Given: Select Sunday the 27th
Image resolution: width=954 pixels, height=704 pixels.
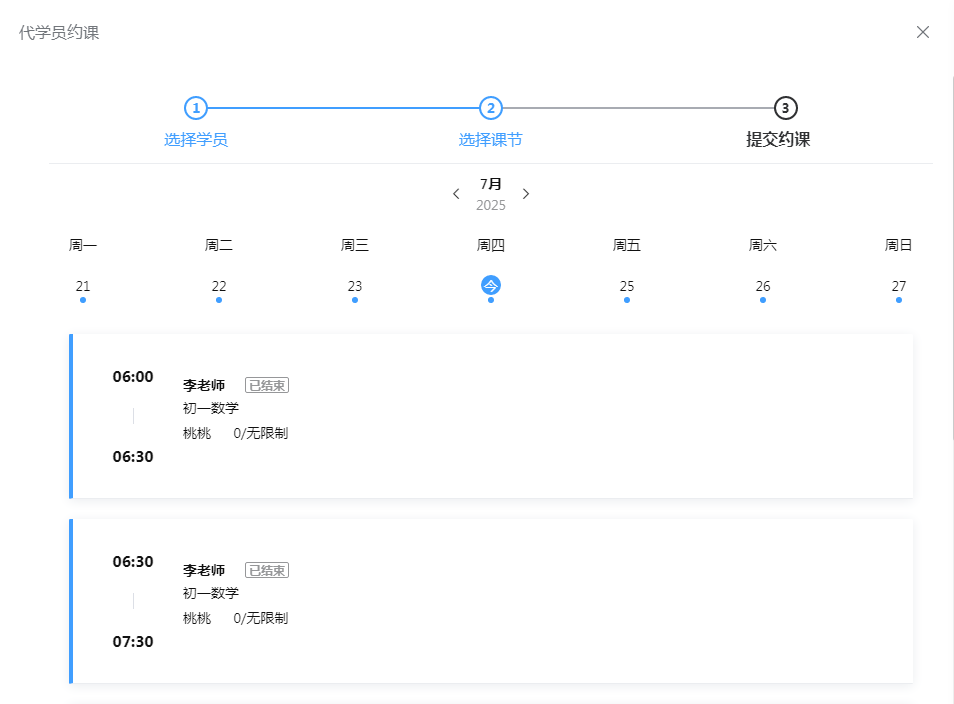Looking at the screenshot, I should [899, 286].
